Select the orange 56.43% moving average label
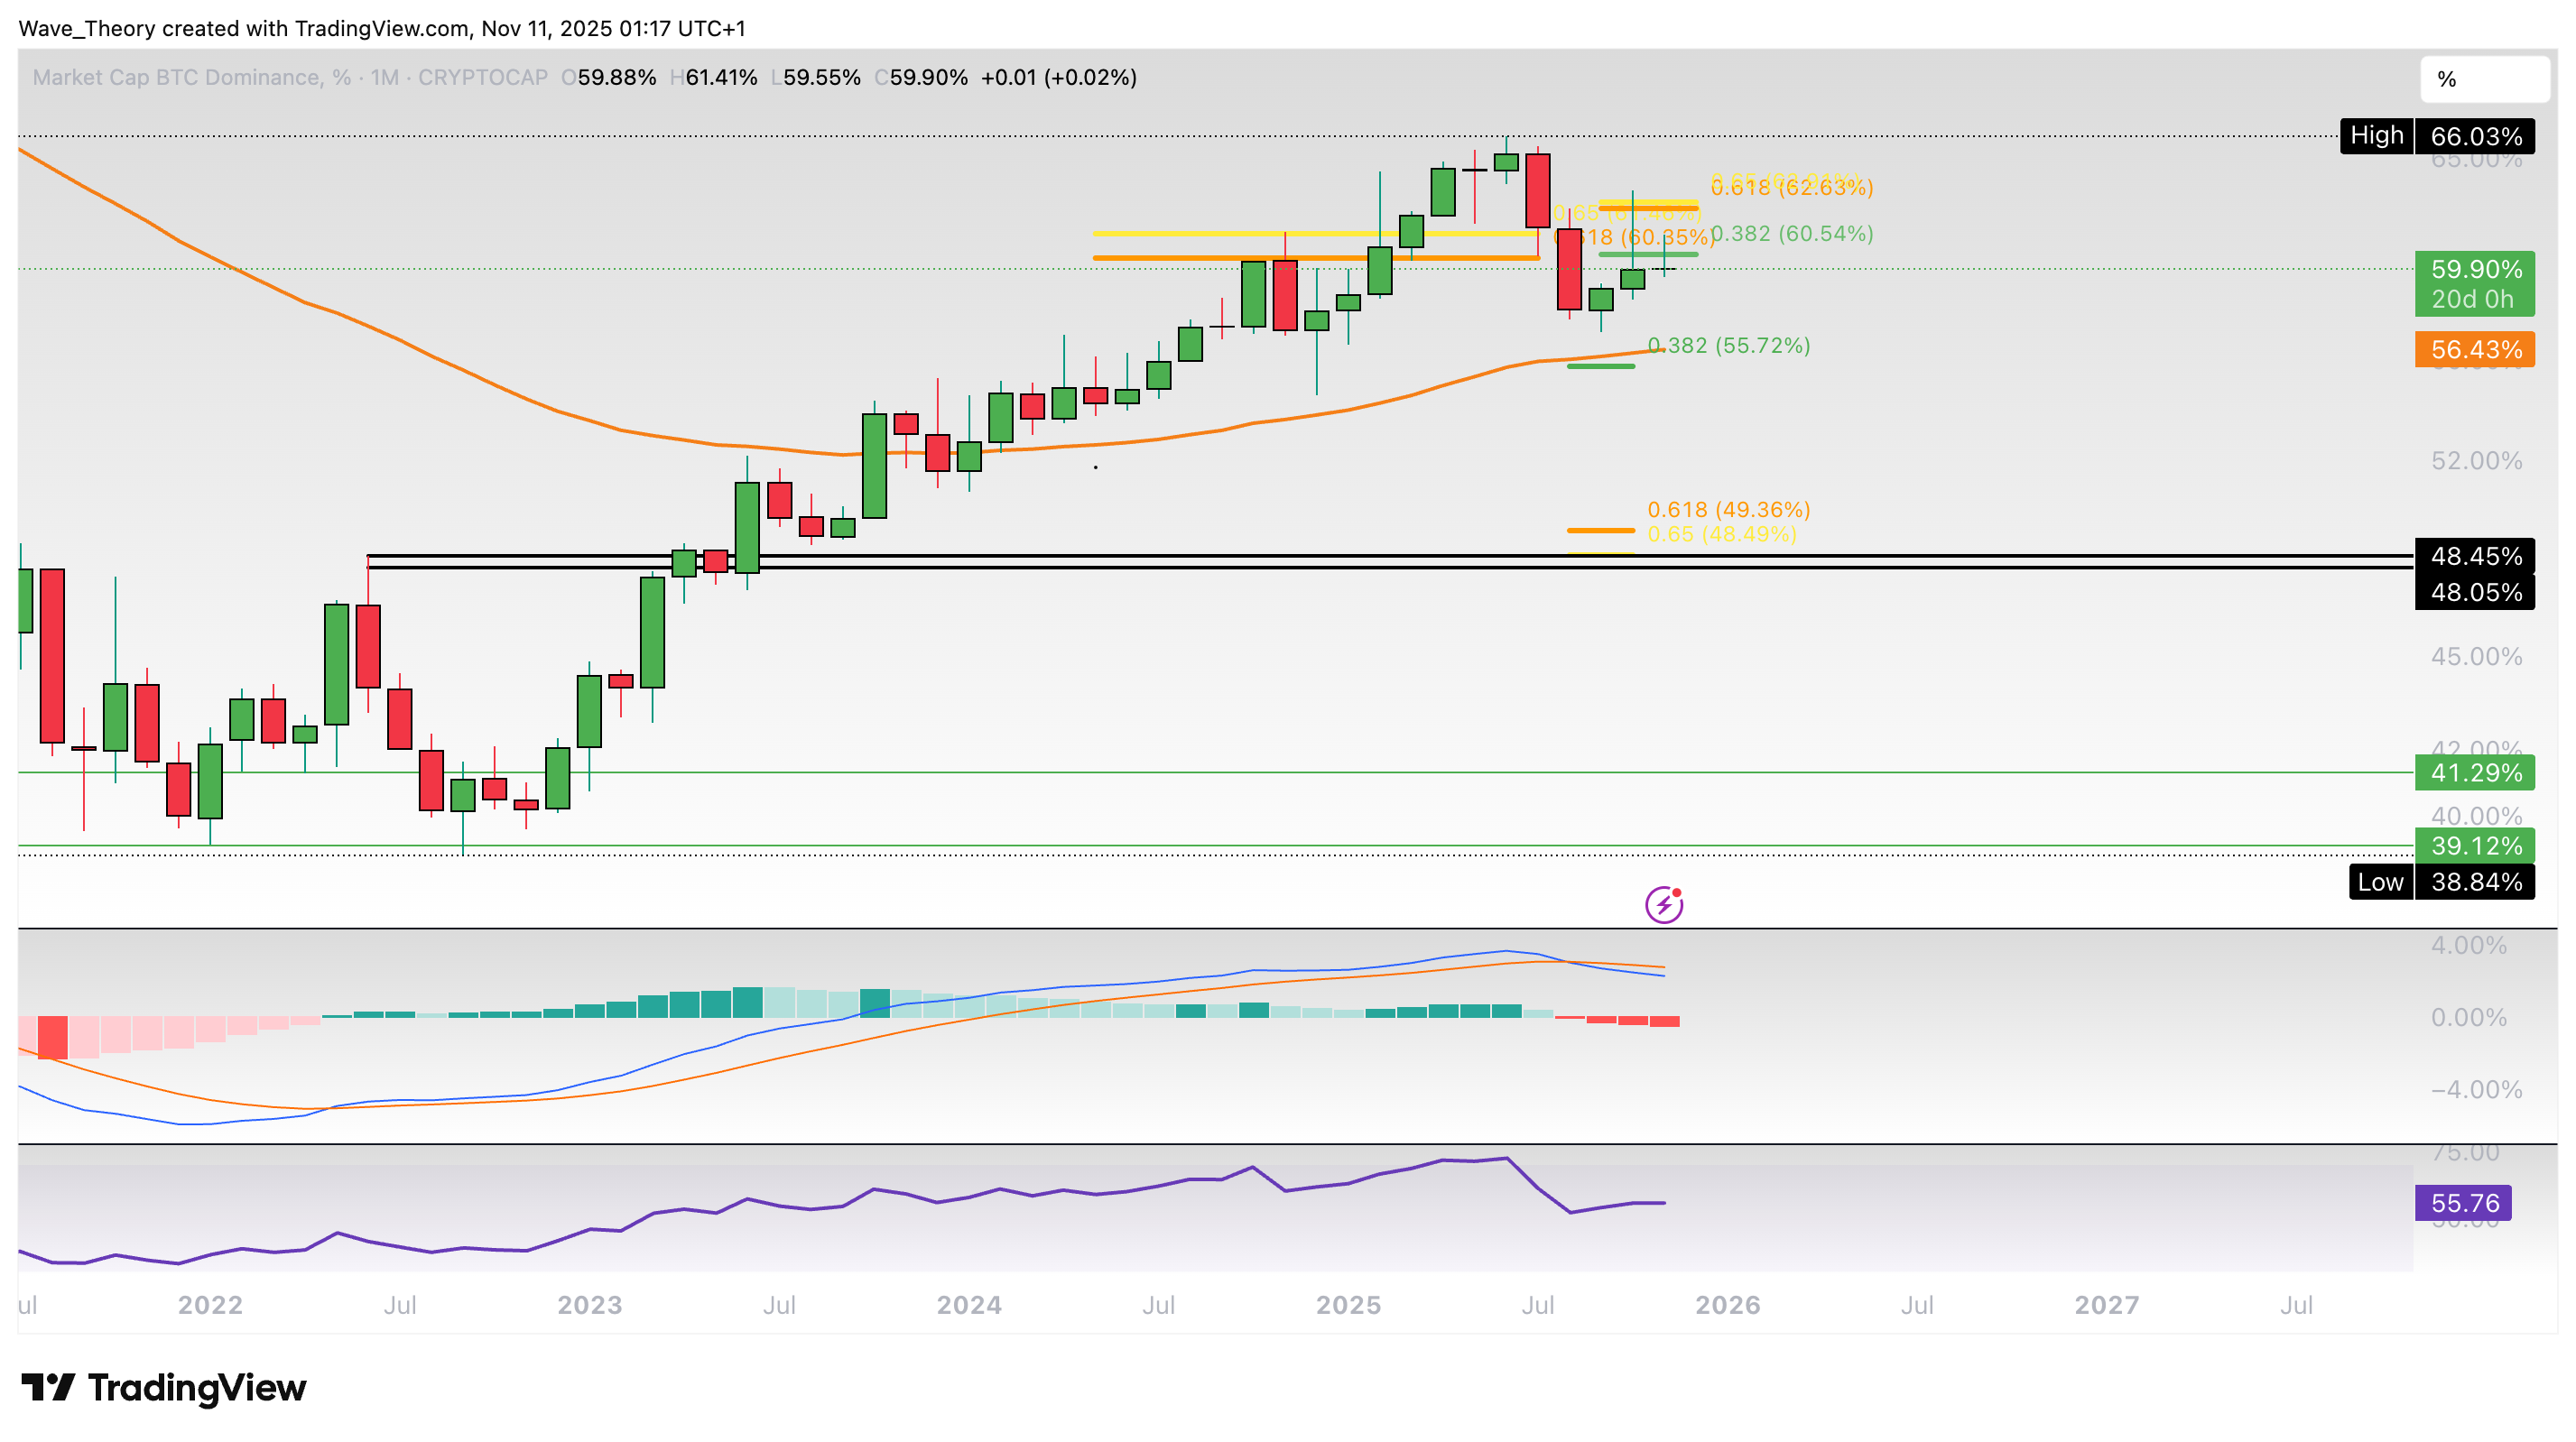This screenshot has height=1442, width=2576. tap(2474, 350)
